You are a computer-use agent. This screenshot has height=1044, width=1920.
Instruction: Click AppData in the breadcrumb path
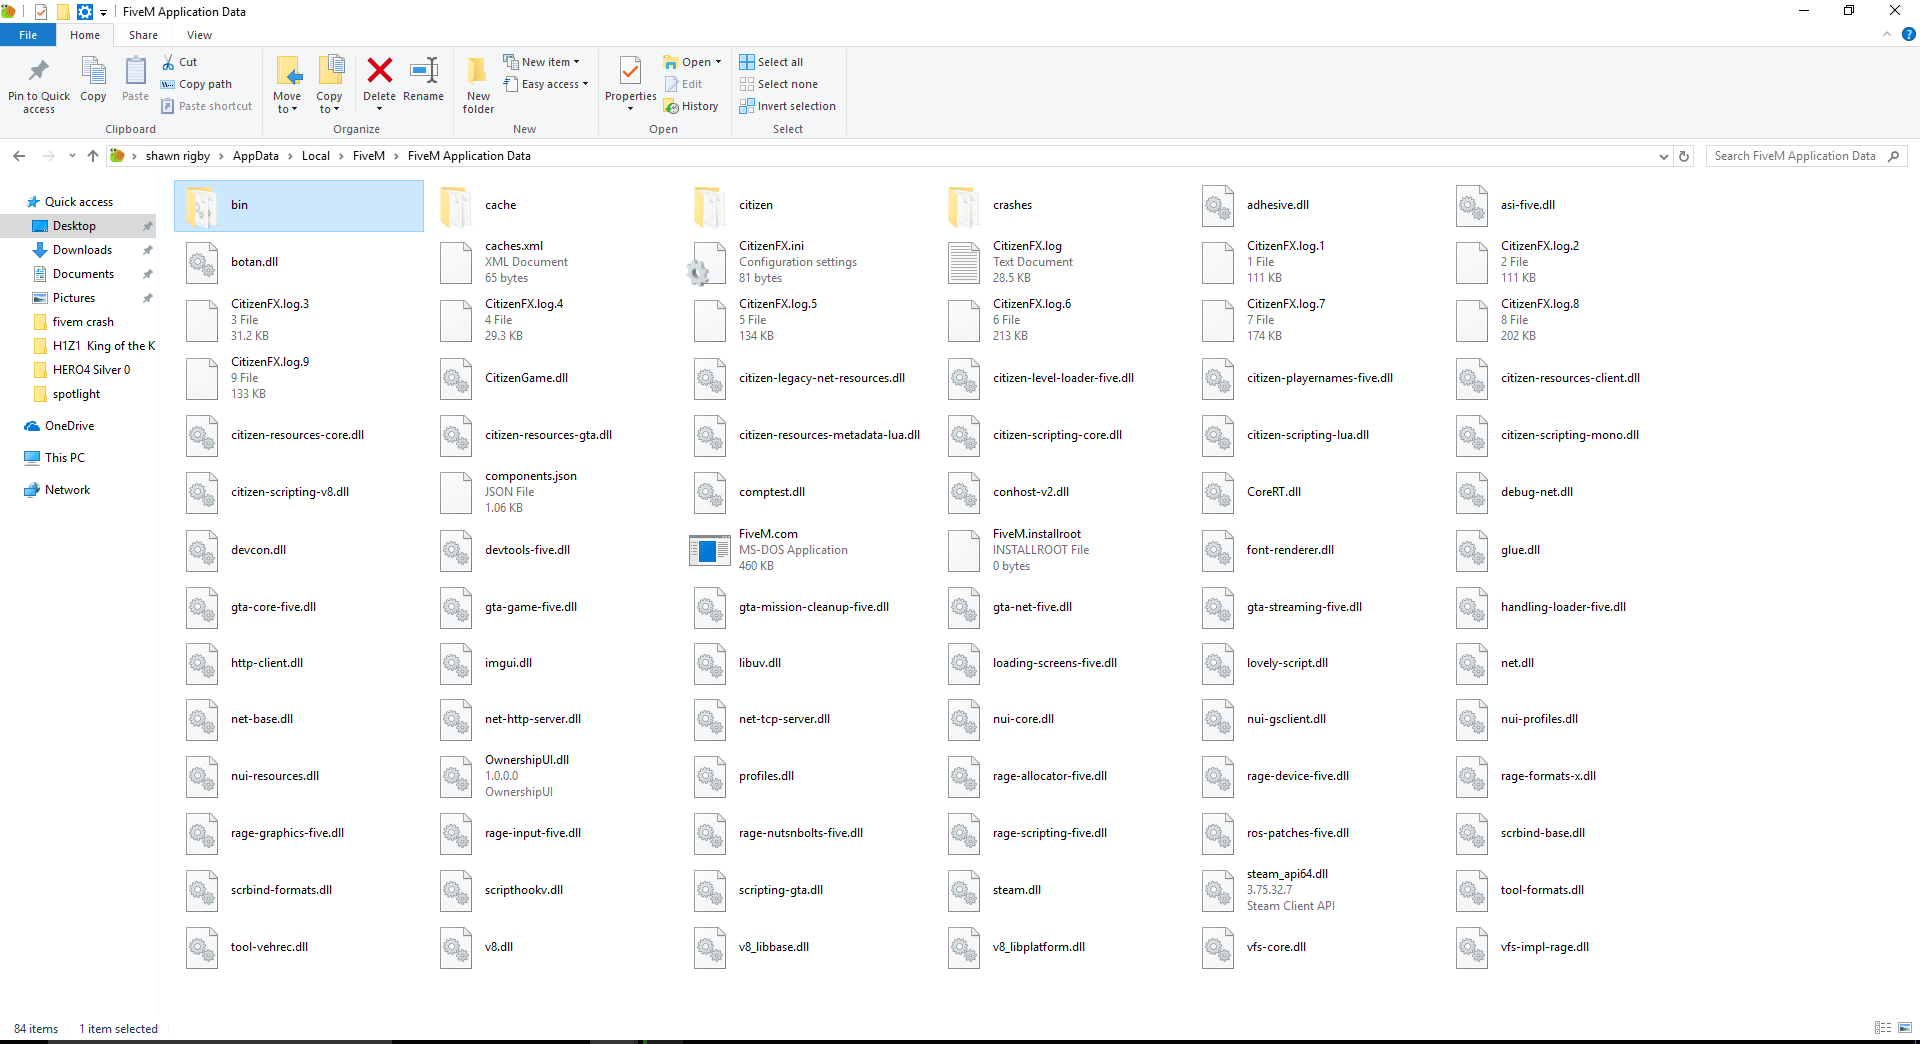[256, 156]
